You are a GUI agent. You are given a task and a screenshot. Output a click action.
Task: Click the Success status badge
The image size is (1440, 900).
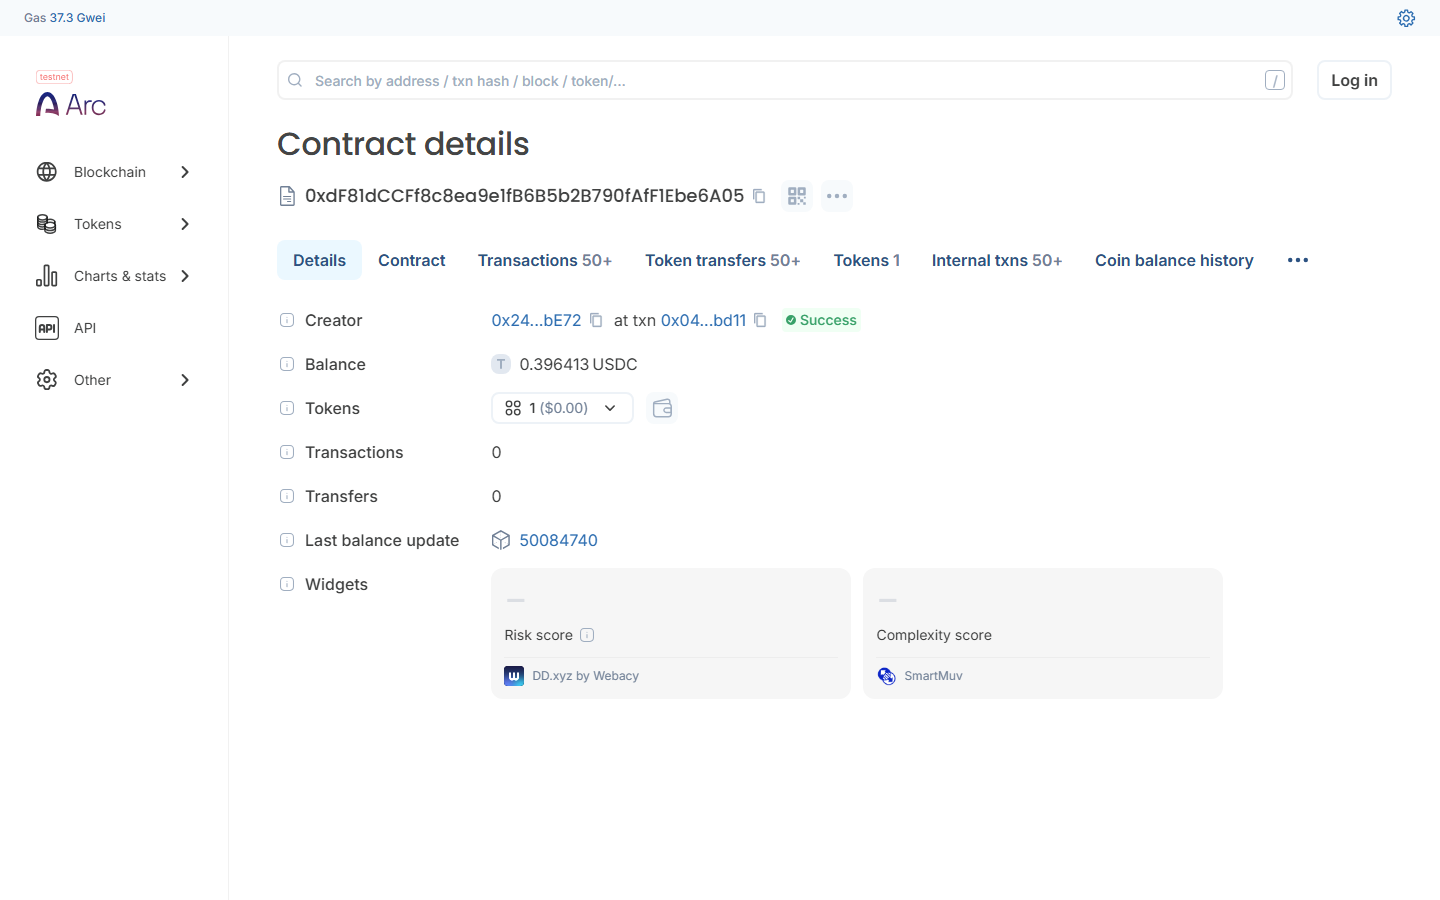[x=821, y=320]
